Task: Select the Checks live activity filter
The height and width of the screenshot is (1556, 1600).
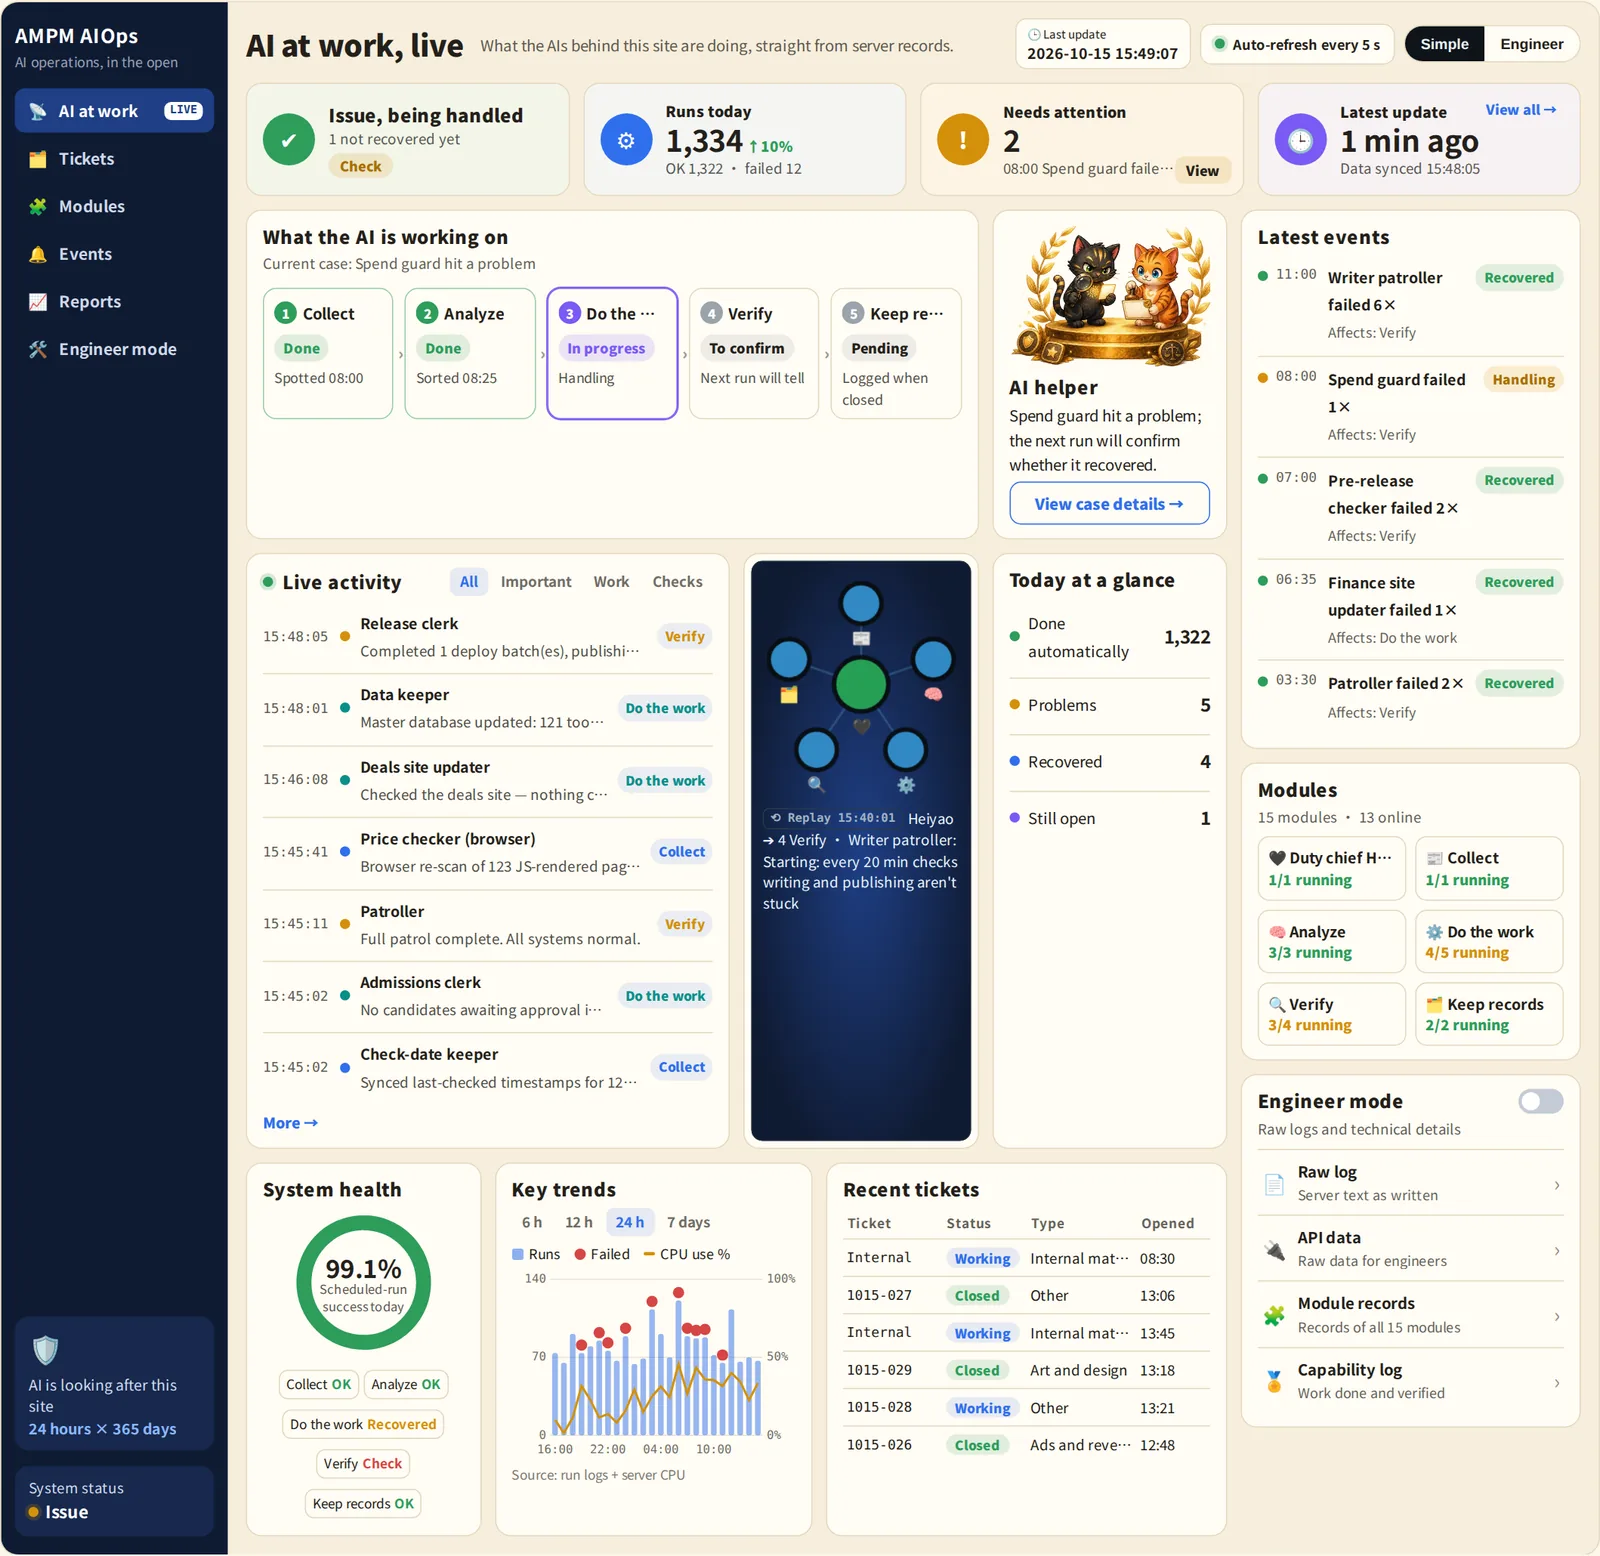Action: (x=678, y=582)
